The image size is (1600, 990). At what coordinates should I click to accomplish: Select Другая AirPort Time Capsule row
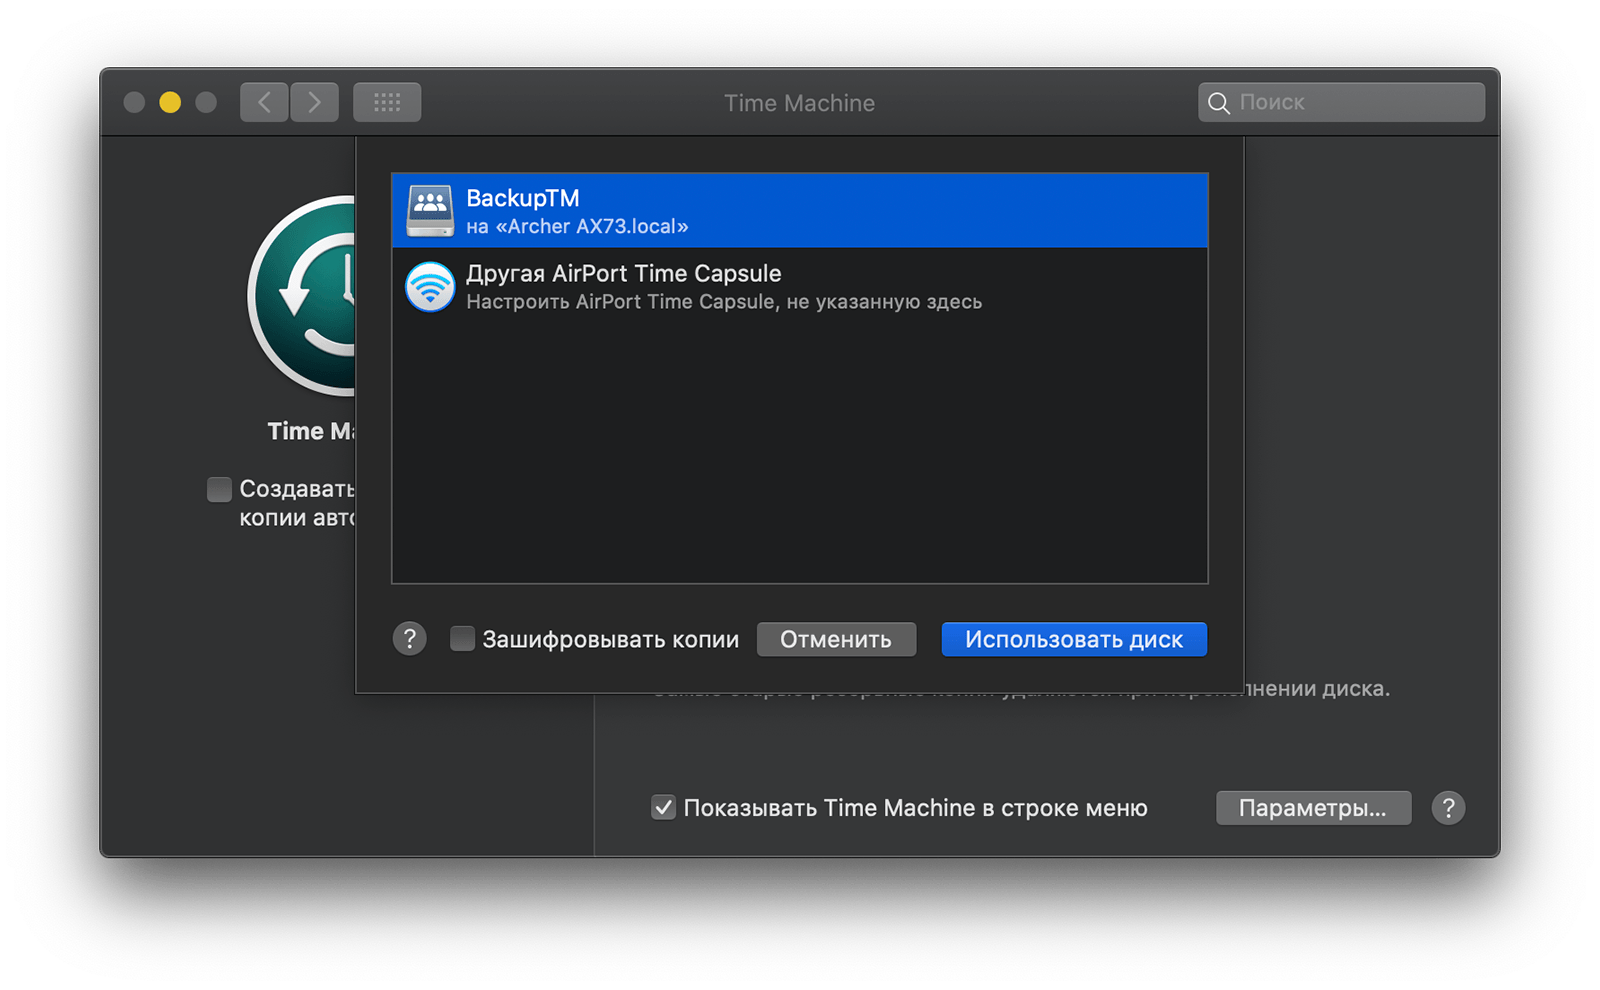point(799,286)
